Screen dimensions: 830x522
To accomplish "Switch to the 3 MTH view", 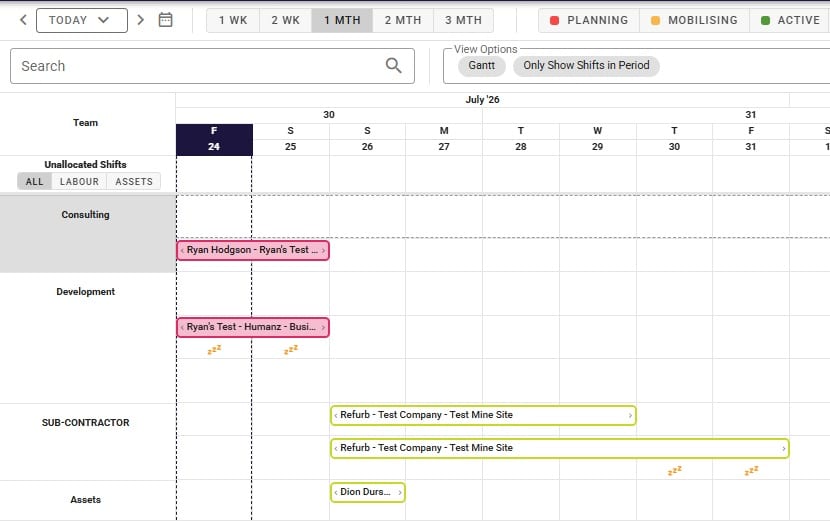I will (x=463, y=20).
